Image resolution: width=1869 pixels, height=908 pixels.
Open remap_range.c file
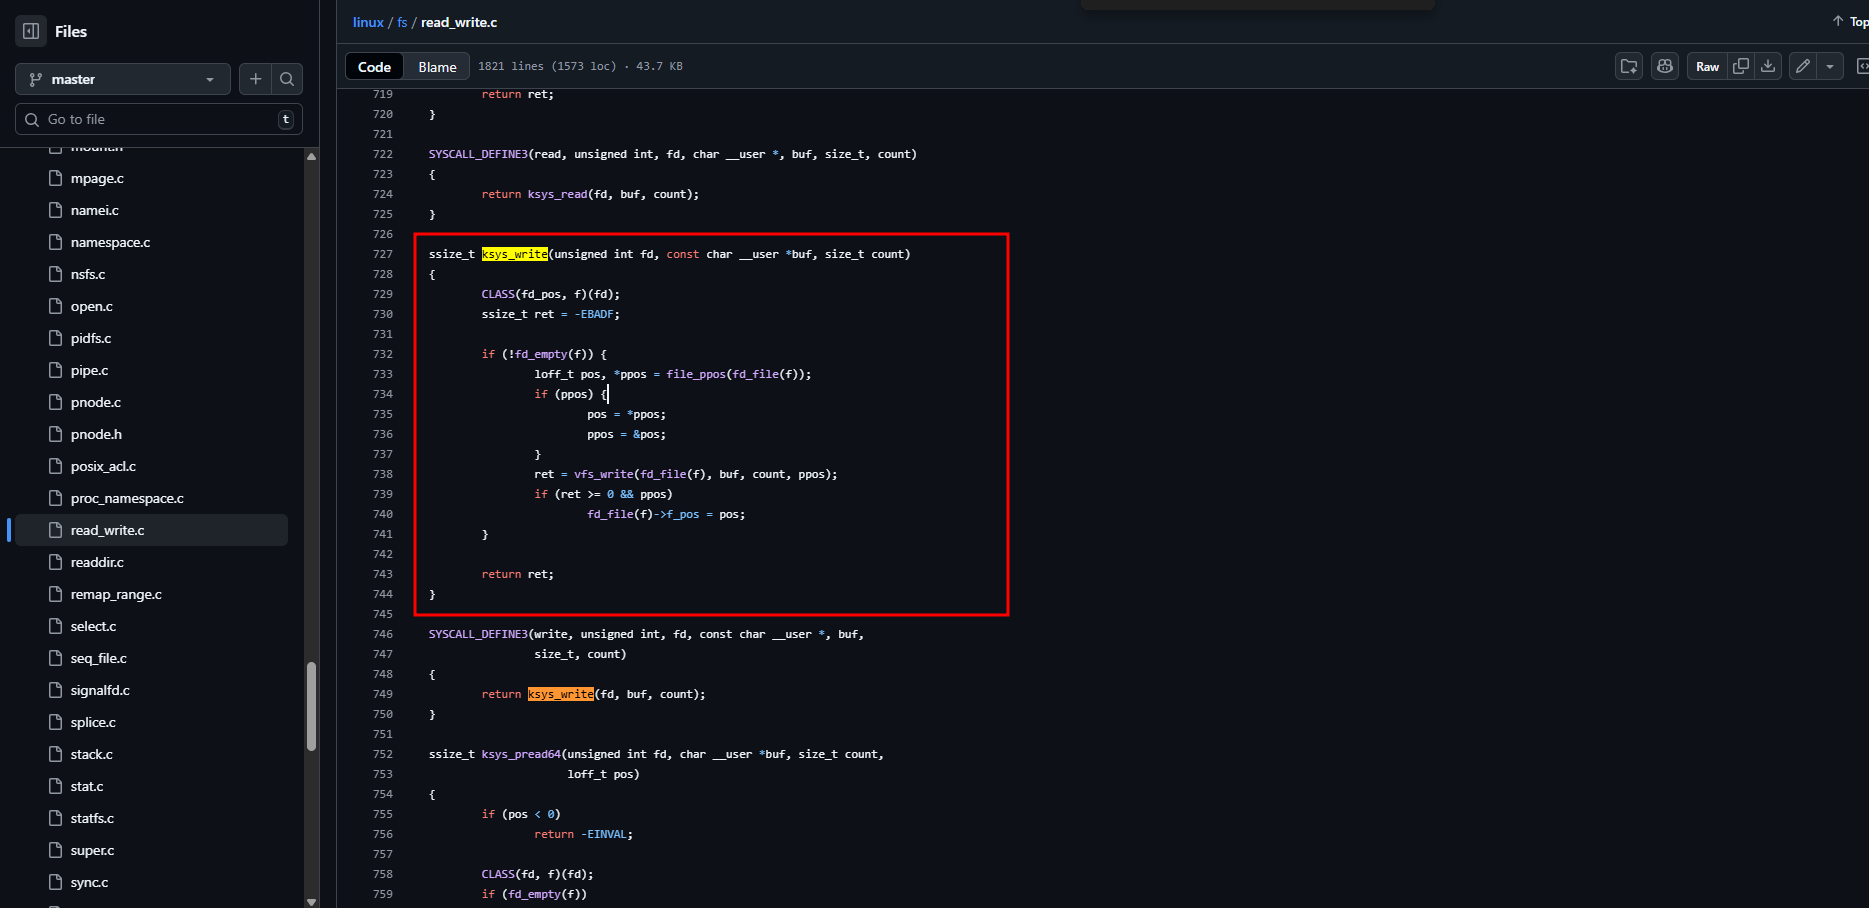click(x=116, y=594)
